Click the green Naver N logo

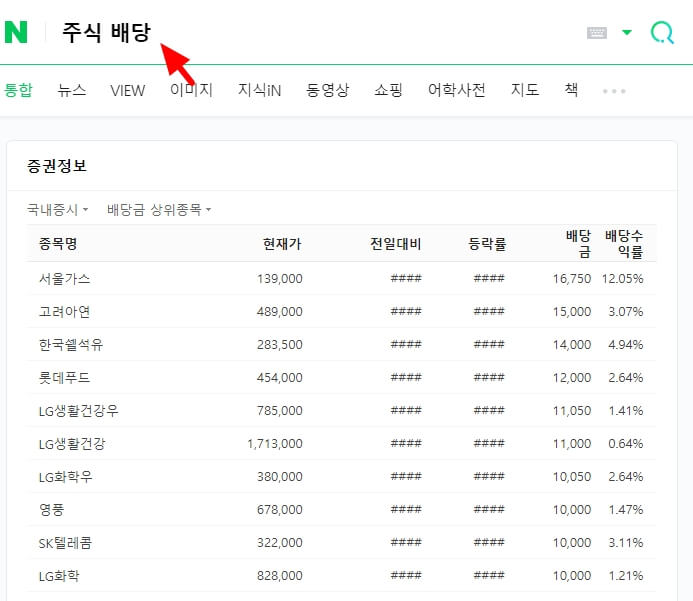coord(16,32)
